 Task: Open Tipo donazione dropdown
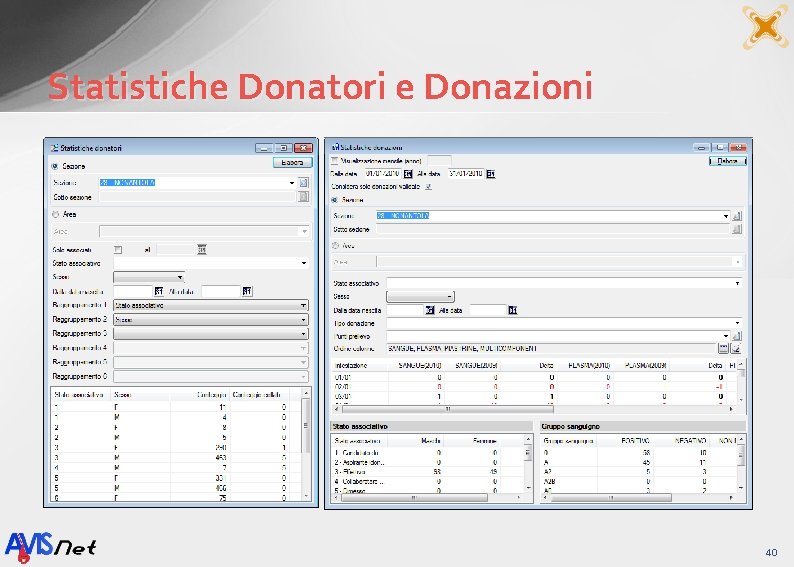point(737,323)
